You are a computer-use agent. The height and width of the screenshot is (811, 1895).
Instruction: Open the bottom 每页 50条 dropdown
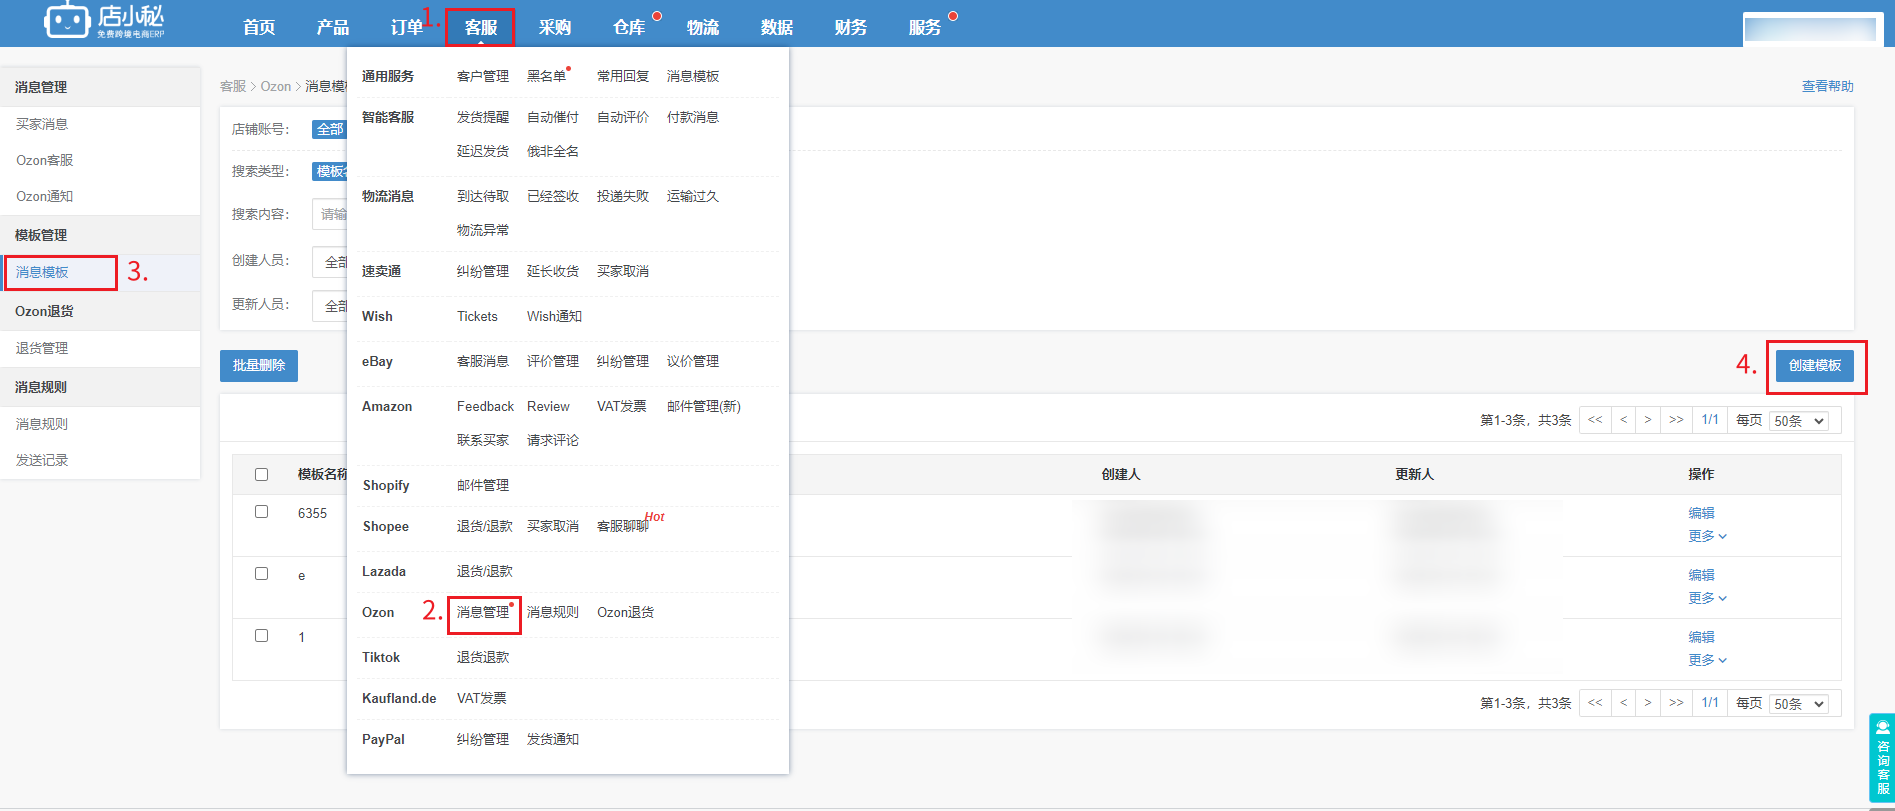point(1798,704)
